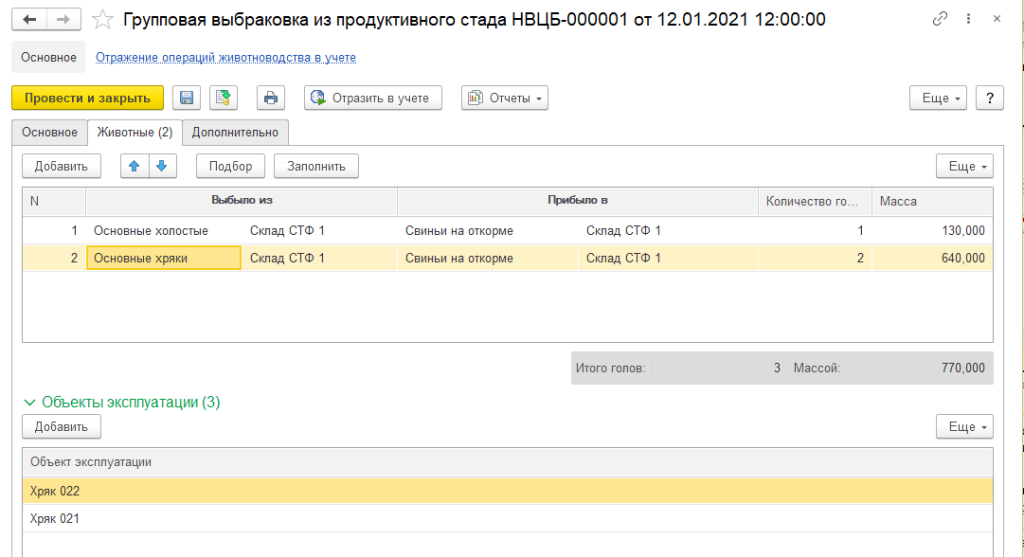
Task: Add document to favorites with star icon
Action: point(101,19)
